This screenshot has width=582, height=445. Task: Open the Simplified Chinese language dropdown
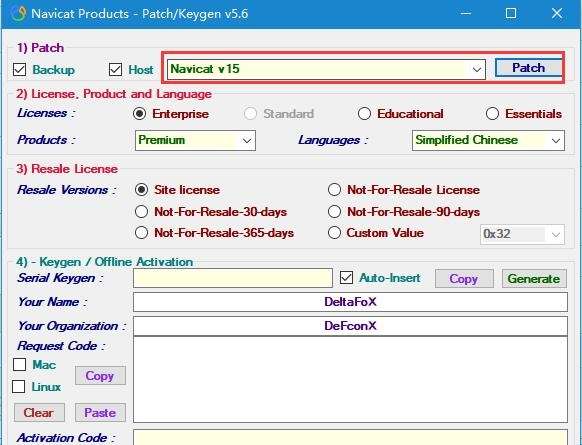click(x=488, y=140)
